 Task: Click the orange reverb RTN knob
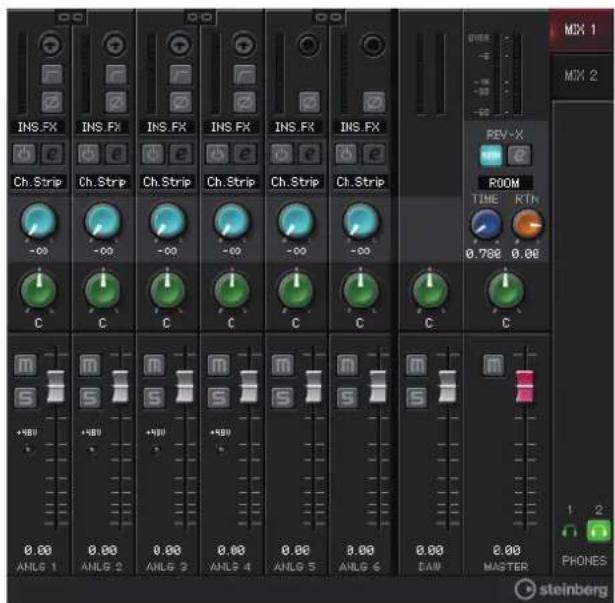(528, 224)
